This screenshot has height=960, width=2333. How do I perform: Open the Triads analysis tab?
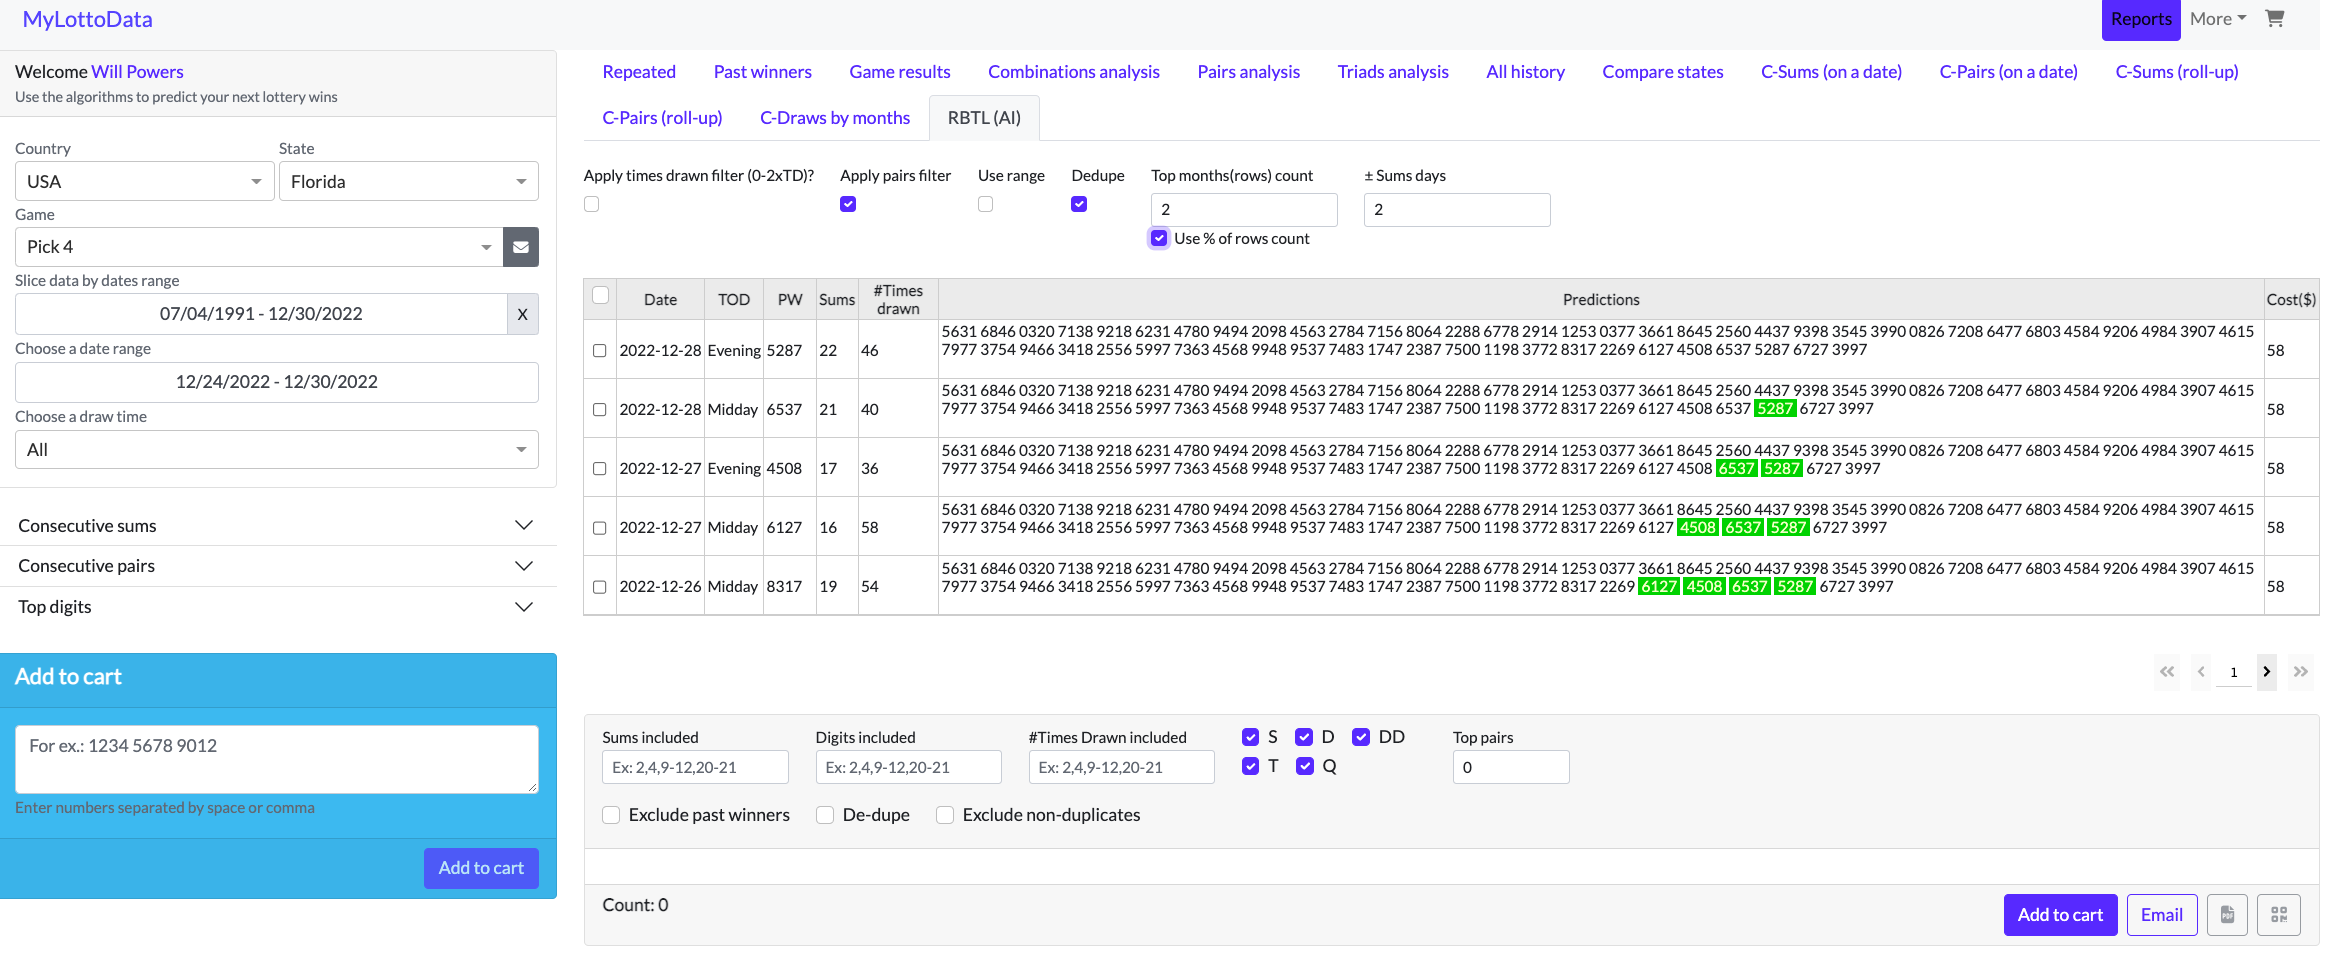pos(1393,72)
